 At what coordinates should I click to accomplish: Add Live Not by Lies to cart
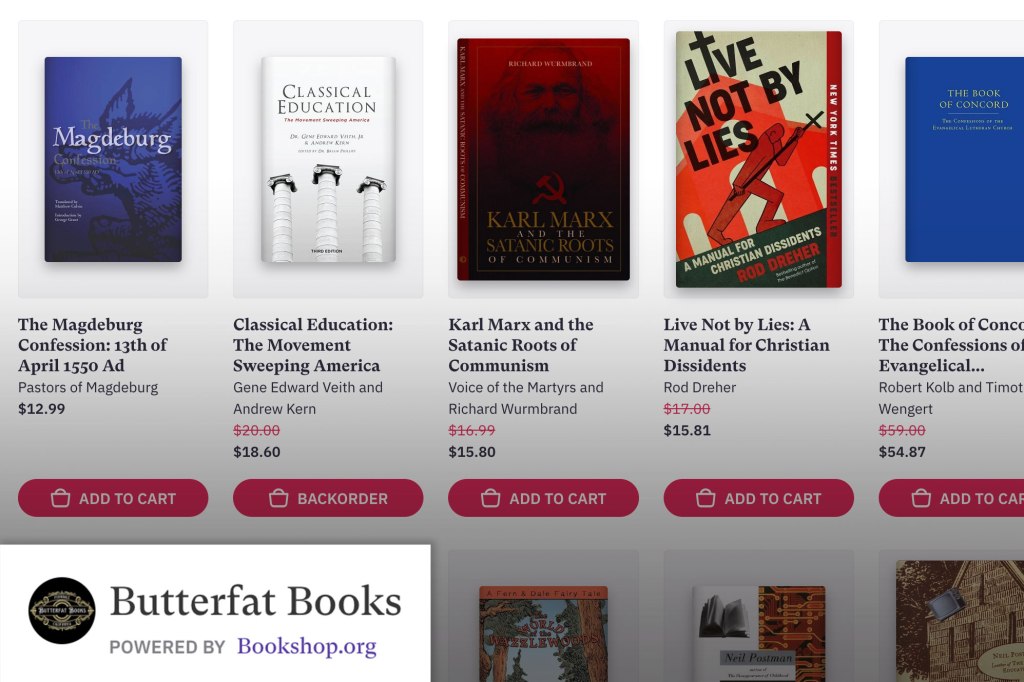click(758, 498)
